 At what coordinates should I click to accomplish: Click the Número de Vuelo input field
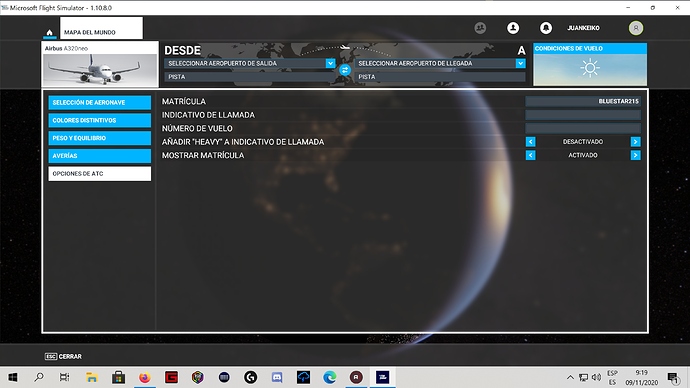(583, 128)
